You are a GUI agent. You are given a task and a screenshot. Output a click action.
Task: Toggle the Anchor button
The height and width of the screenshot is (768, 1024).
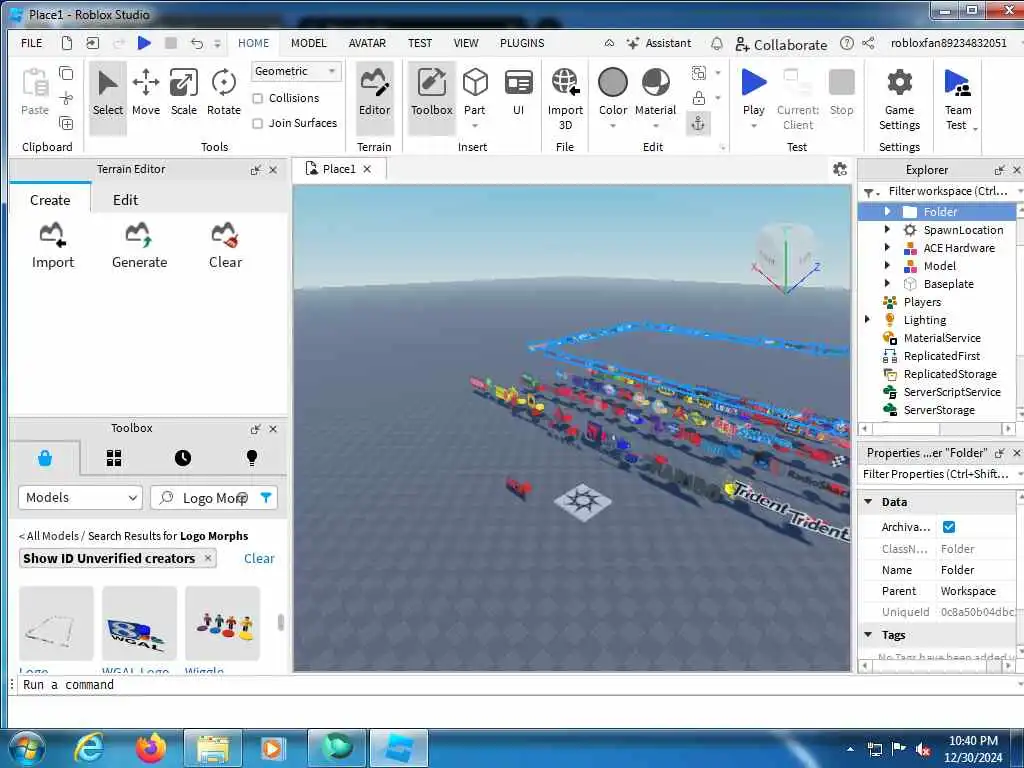pyautogui.click(x=698, y=123)
